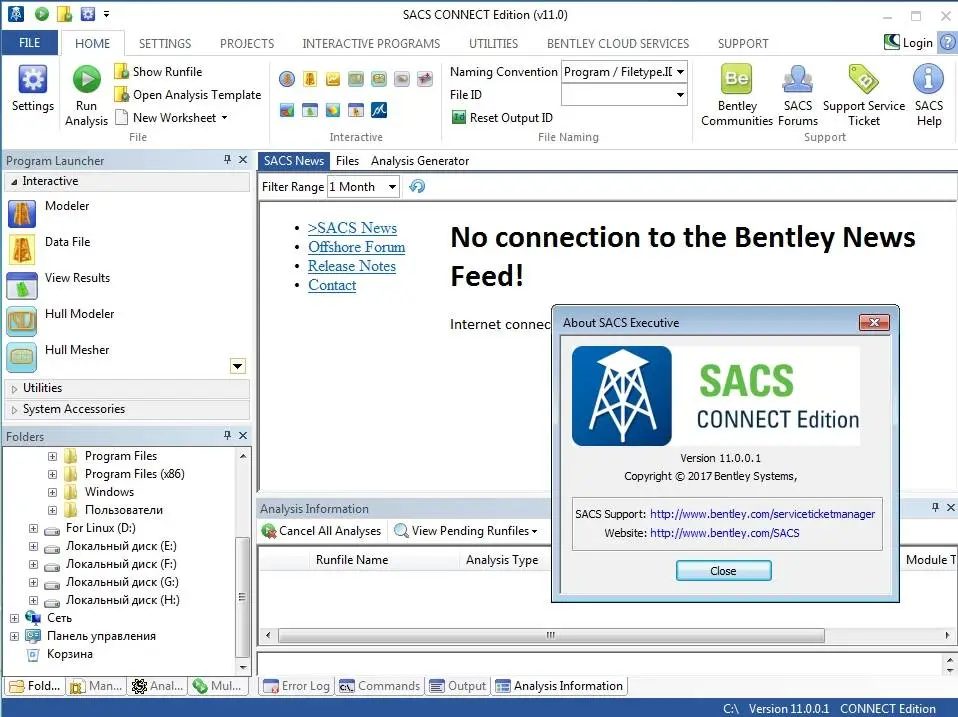The height and width of the screenshot is (717, 958).
Task: Open BENTLEY CLOUD SERVICES ribbon tab
Action: [x=618, y=43]
